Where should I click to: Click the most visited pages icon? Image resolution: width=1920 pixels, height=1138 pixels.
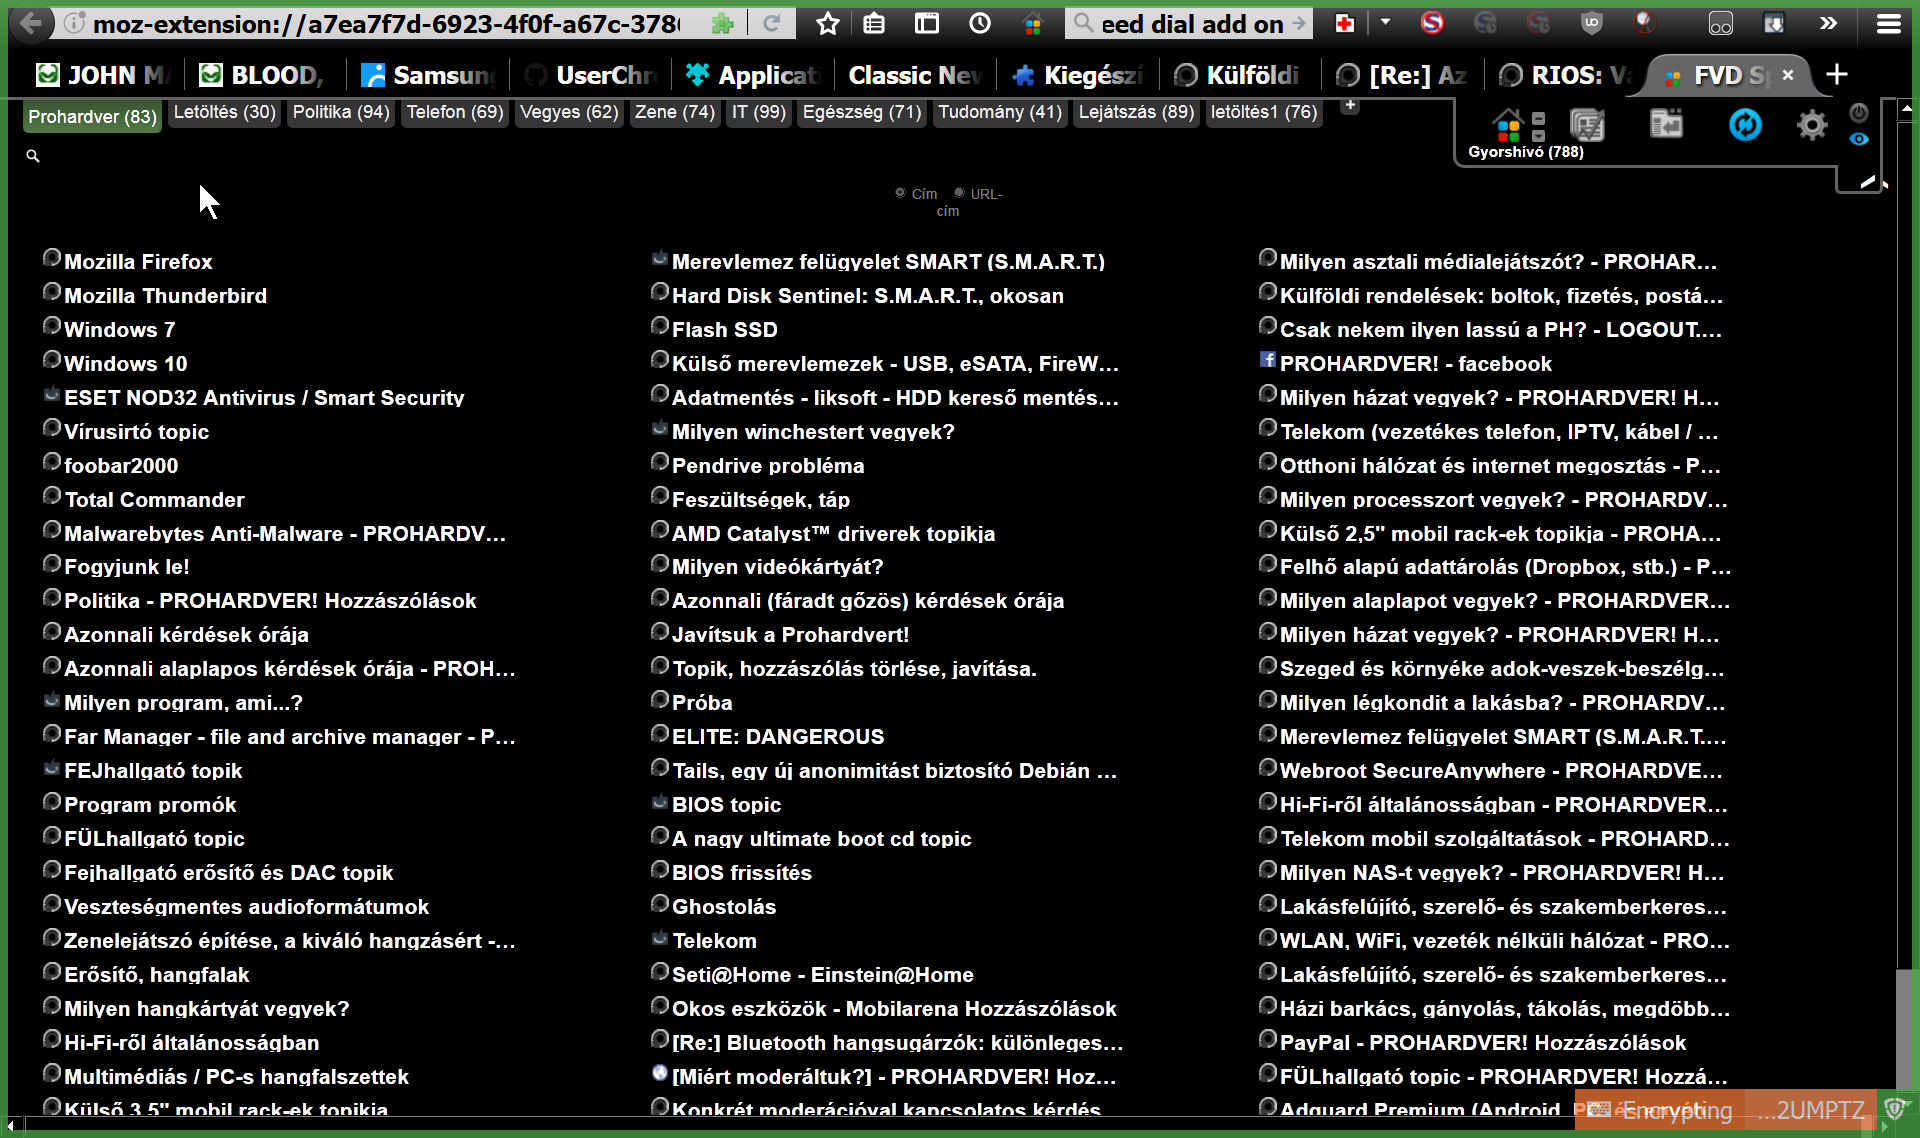click(x=1587, y=125)
